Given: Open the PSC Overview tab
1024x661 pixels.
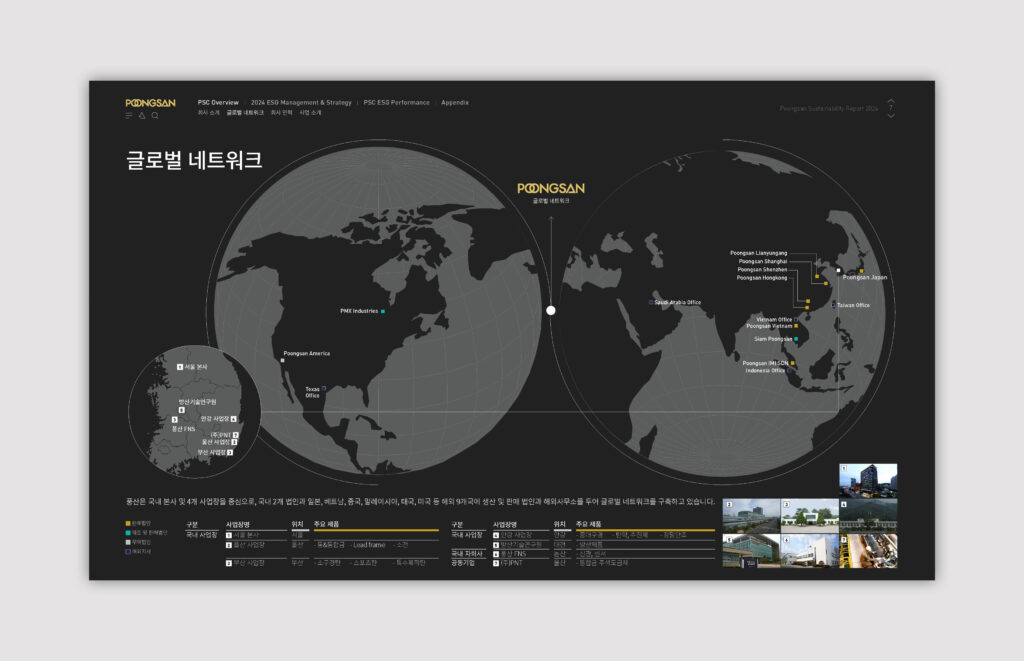Looking at the screenshot, I should (218, 103).
